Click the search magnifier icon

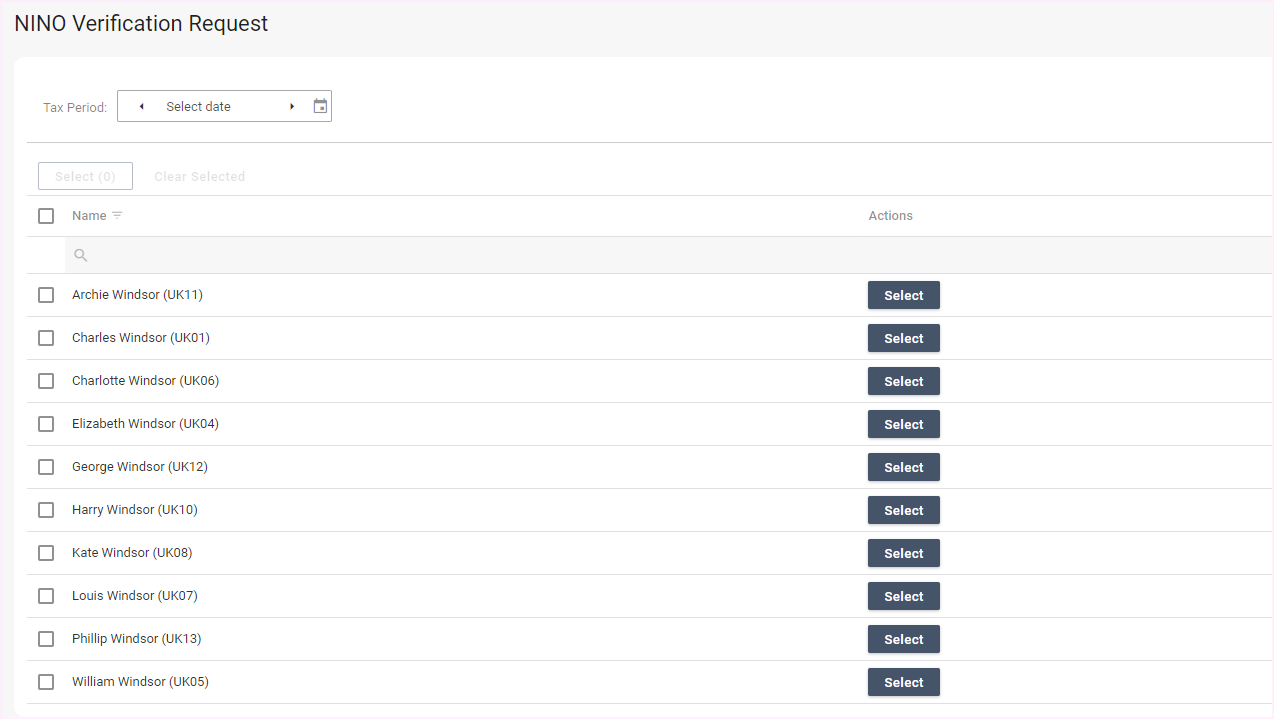click(81, 256)
